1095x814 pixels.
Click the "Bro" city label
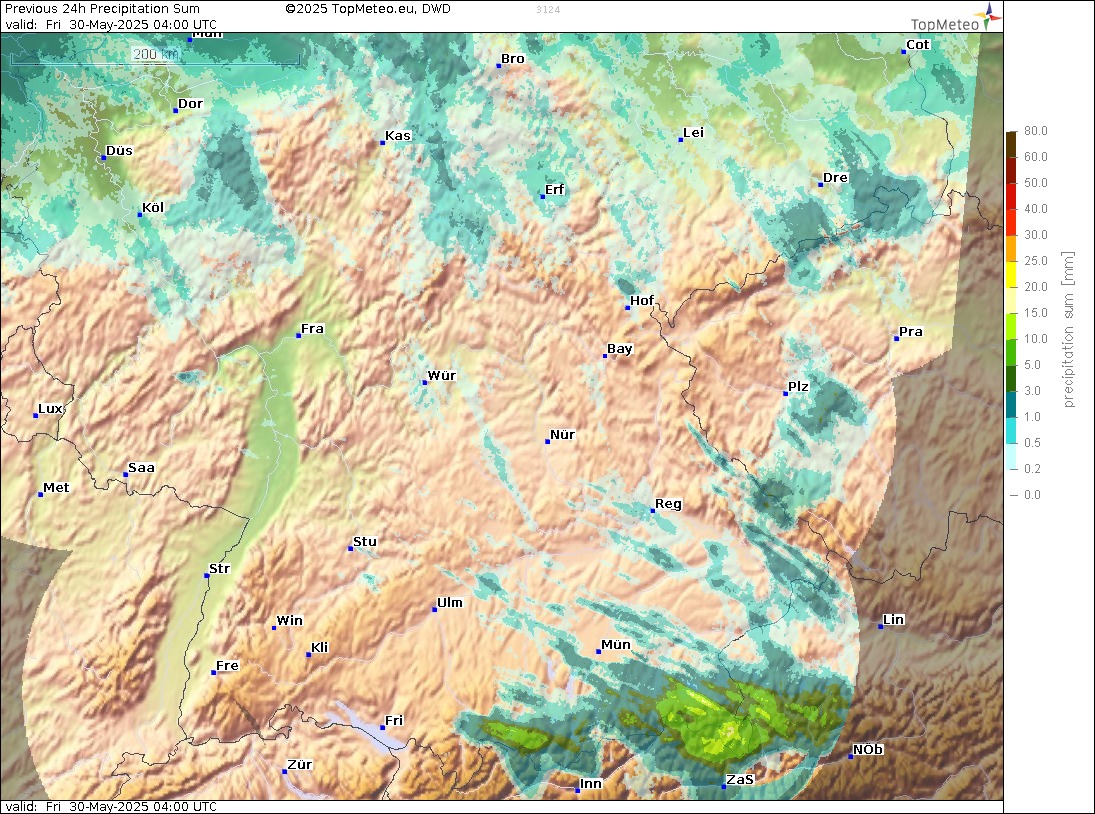(513, 59)
